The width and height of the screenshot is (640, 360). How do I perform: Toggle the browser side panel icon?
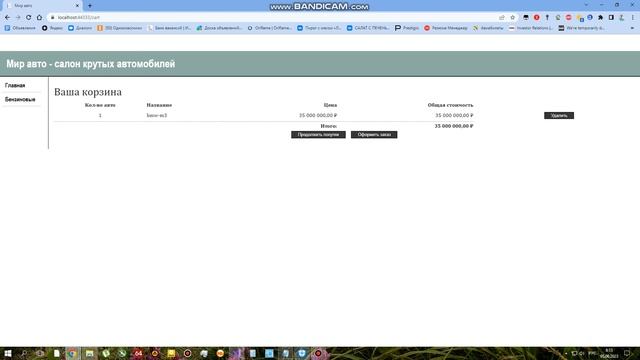[611, 18]
